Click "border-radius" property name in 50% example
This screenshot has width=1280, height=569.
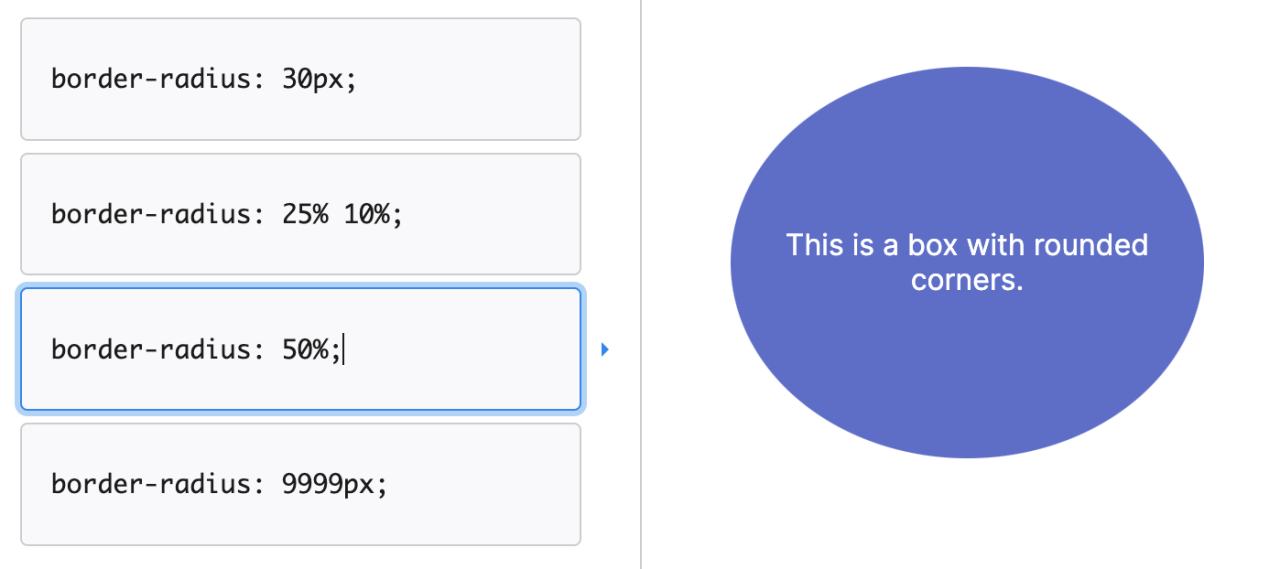click(x=151, y=349)
